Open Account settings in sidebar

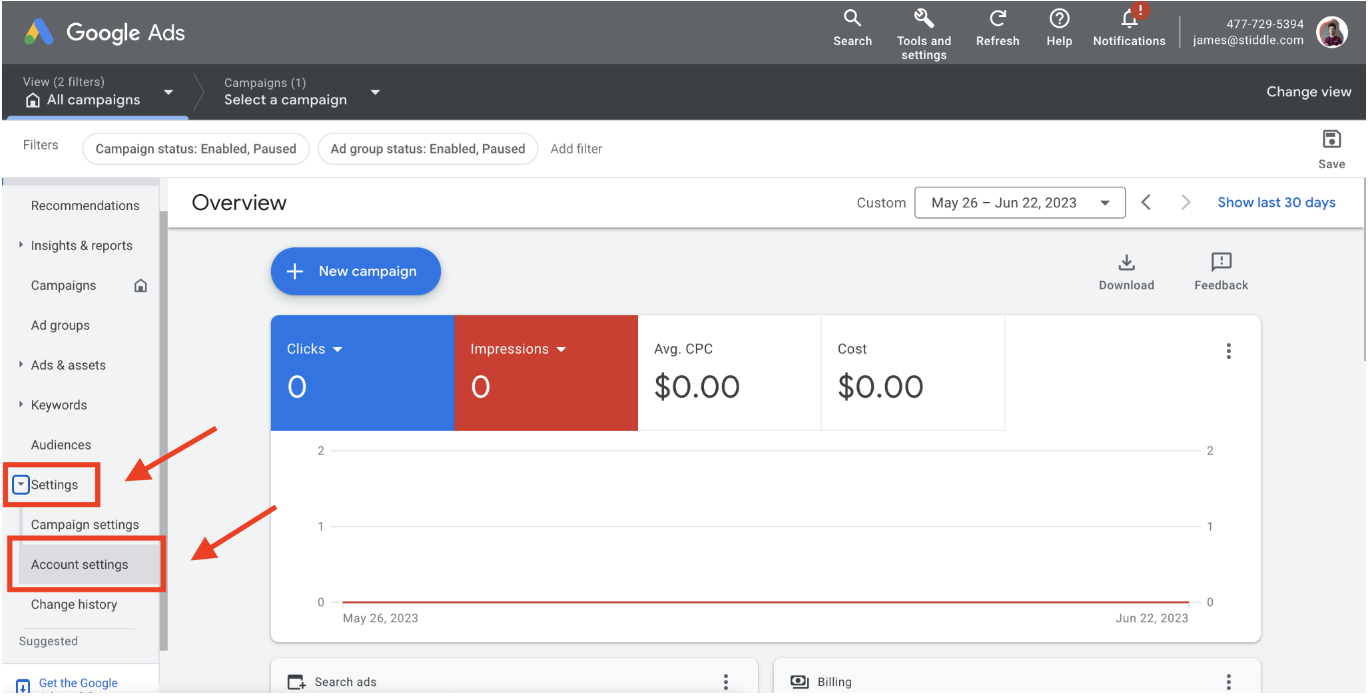(x=80, y=565)
